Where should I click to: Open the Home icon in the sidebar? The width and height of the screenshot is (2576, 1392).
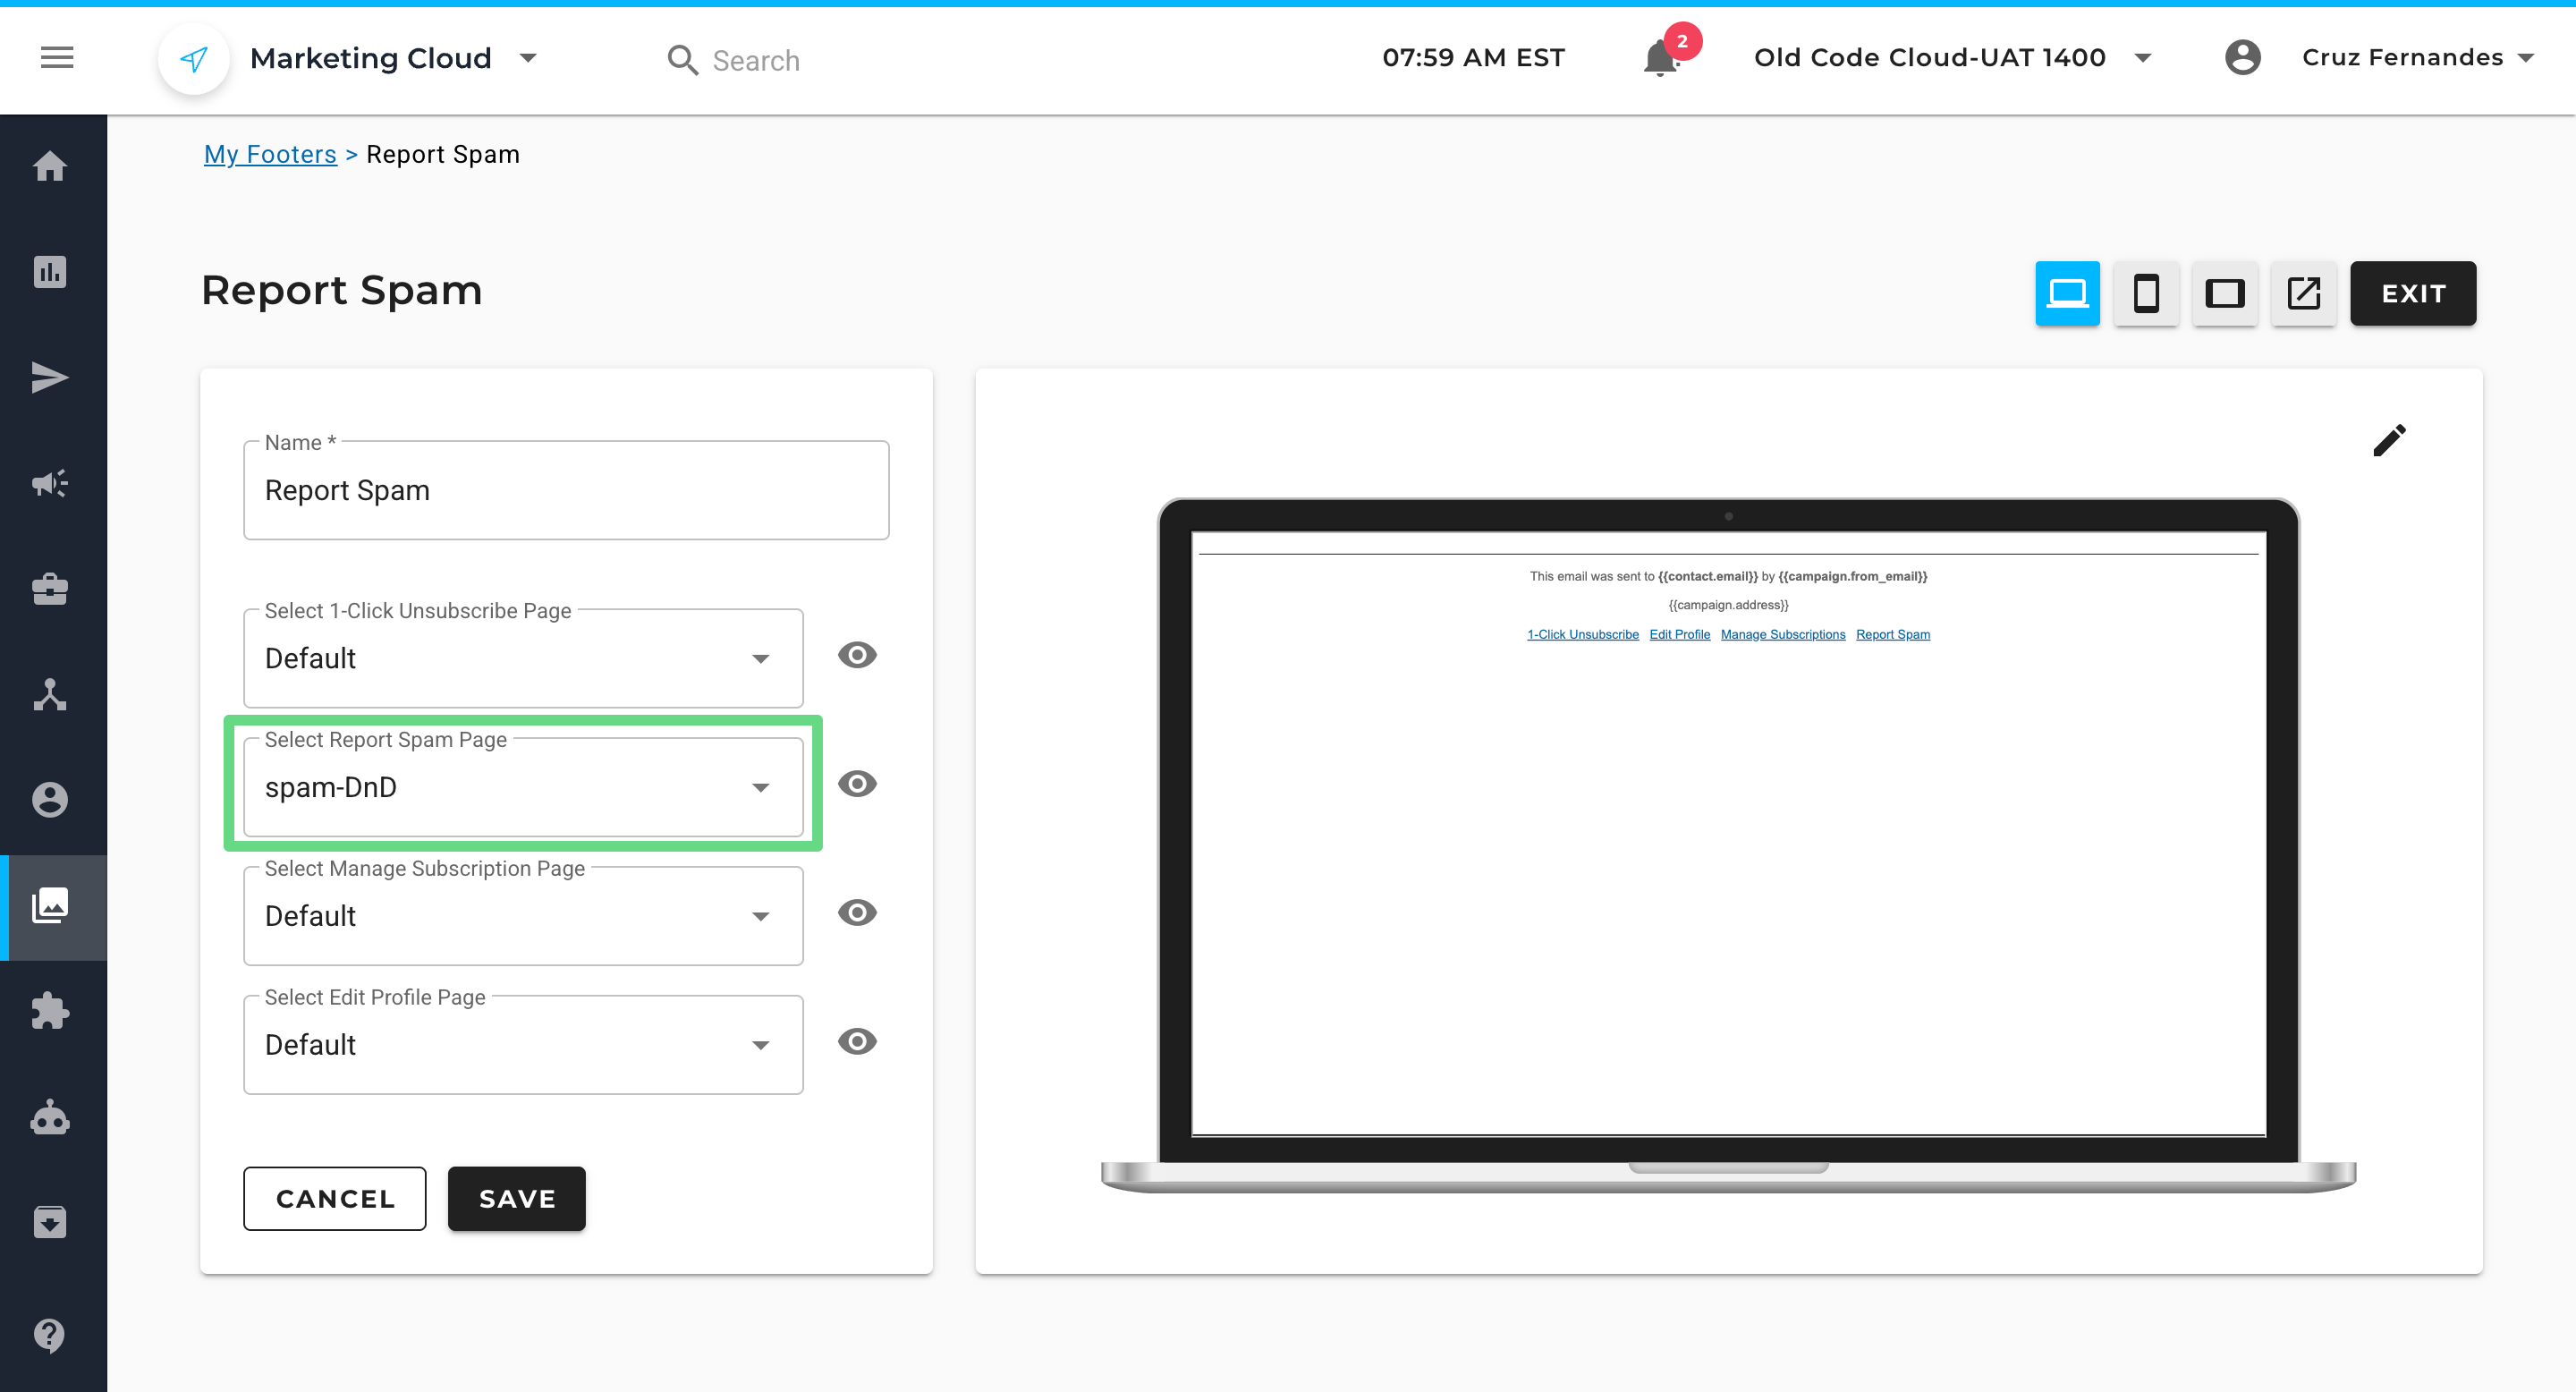[x=51, y=166]
